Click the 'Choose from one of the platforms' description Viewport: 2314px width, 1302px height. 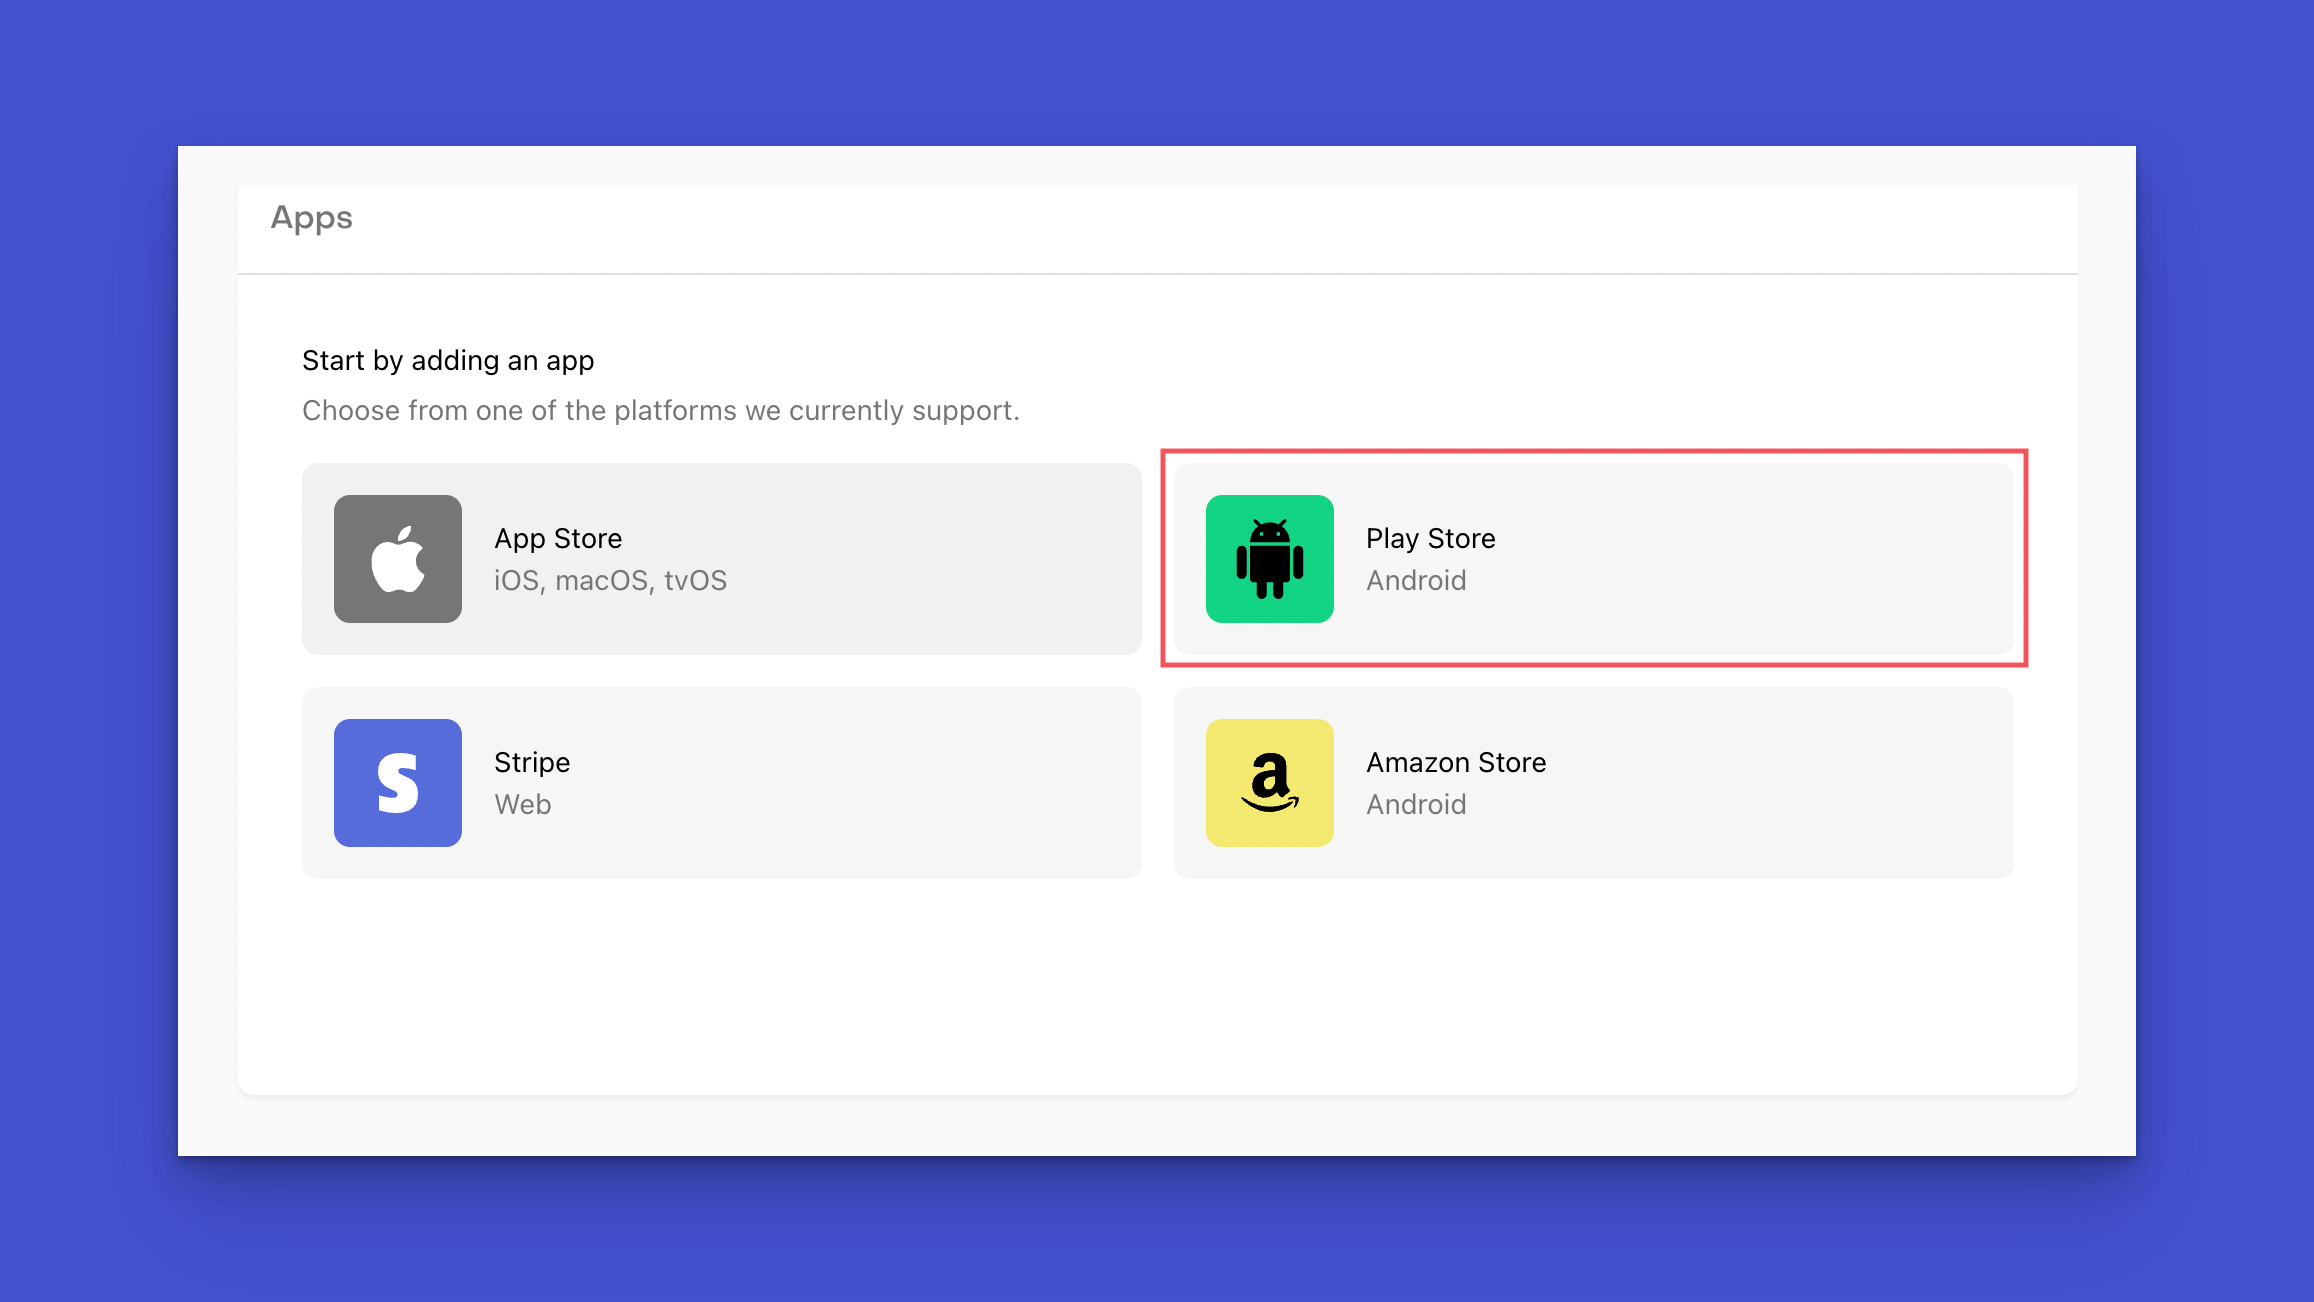[x=661, y=410]
